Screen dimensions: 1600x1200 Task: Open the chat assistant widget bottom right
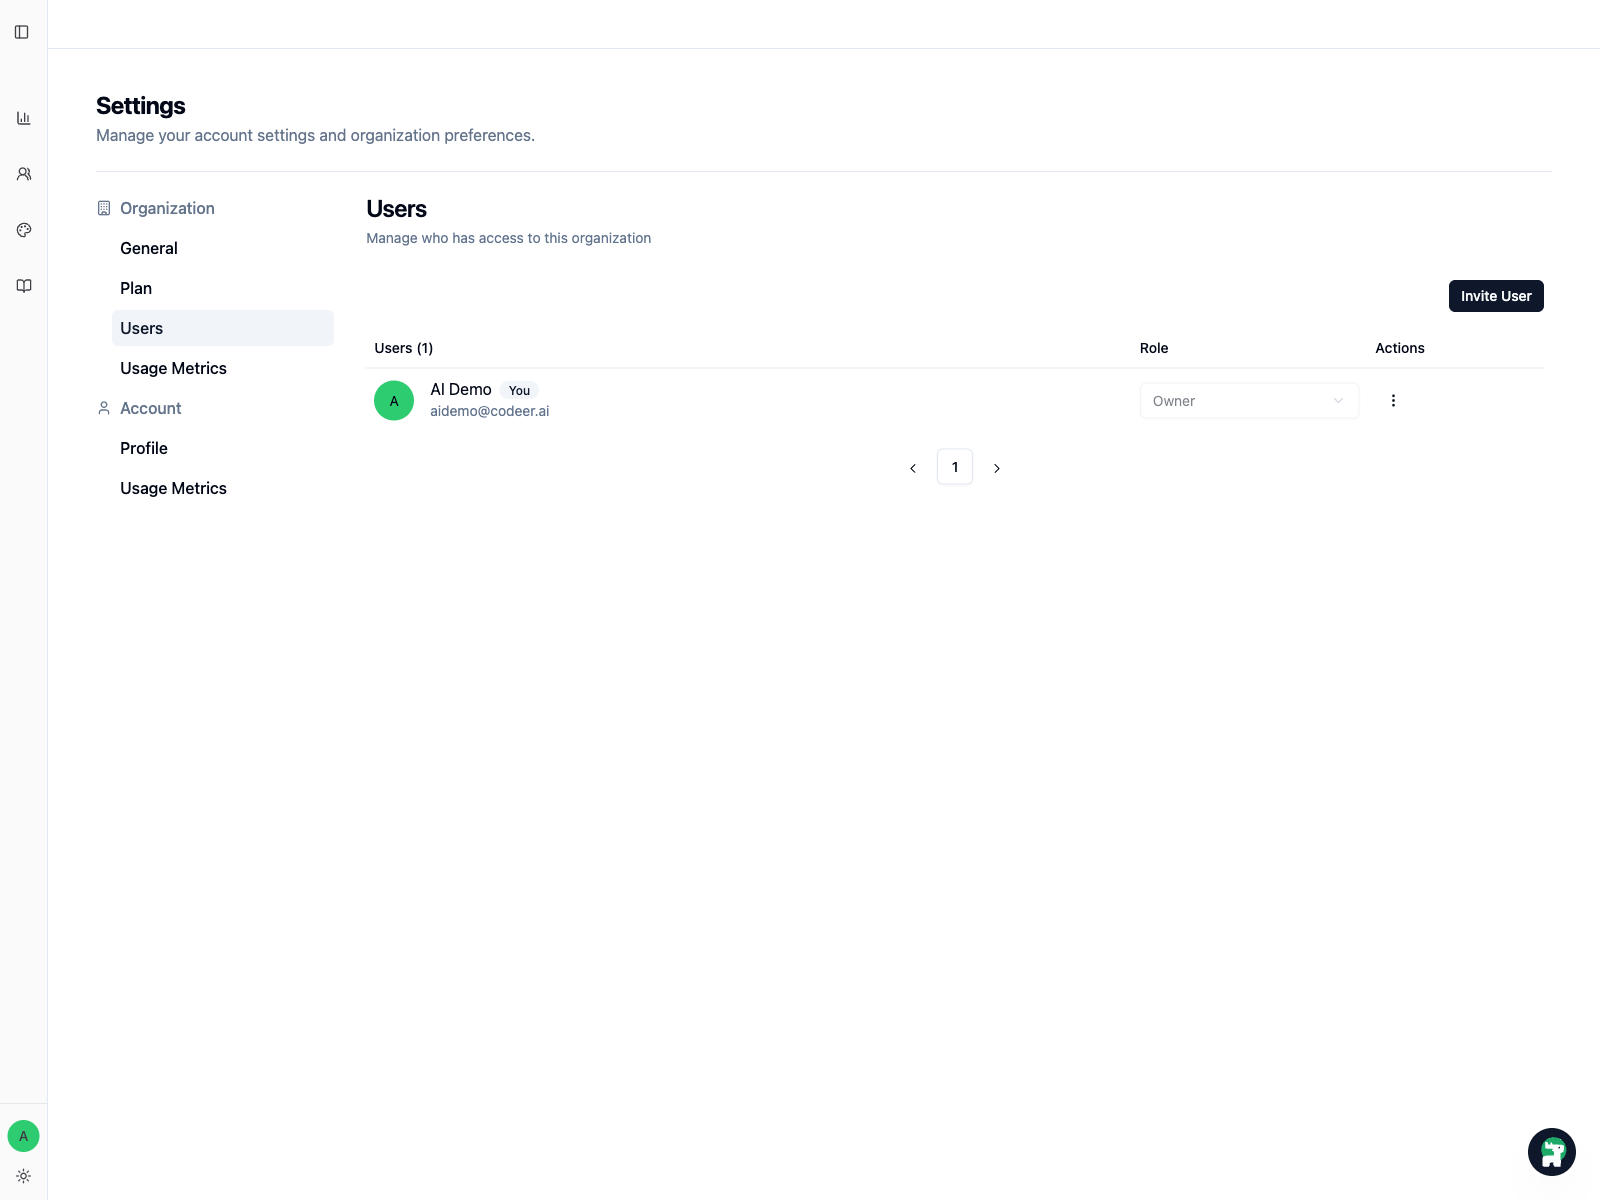(1552, 1151)
